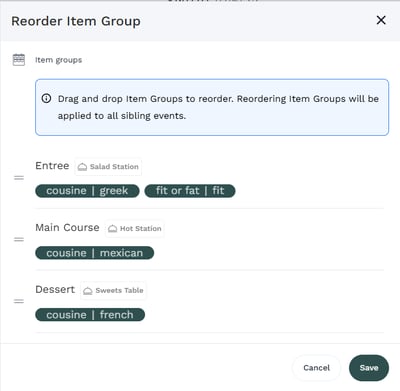Click the Salad Station cloche icon
The width and height of the screenshot is (400, 391).
click(x=82, y=167)
